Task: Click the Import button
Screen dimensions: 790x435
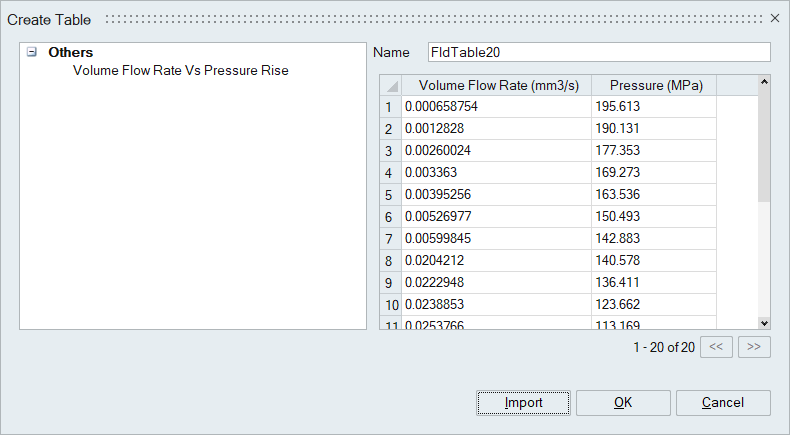Action: click(x=524, y=403)
